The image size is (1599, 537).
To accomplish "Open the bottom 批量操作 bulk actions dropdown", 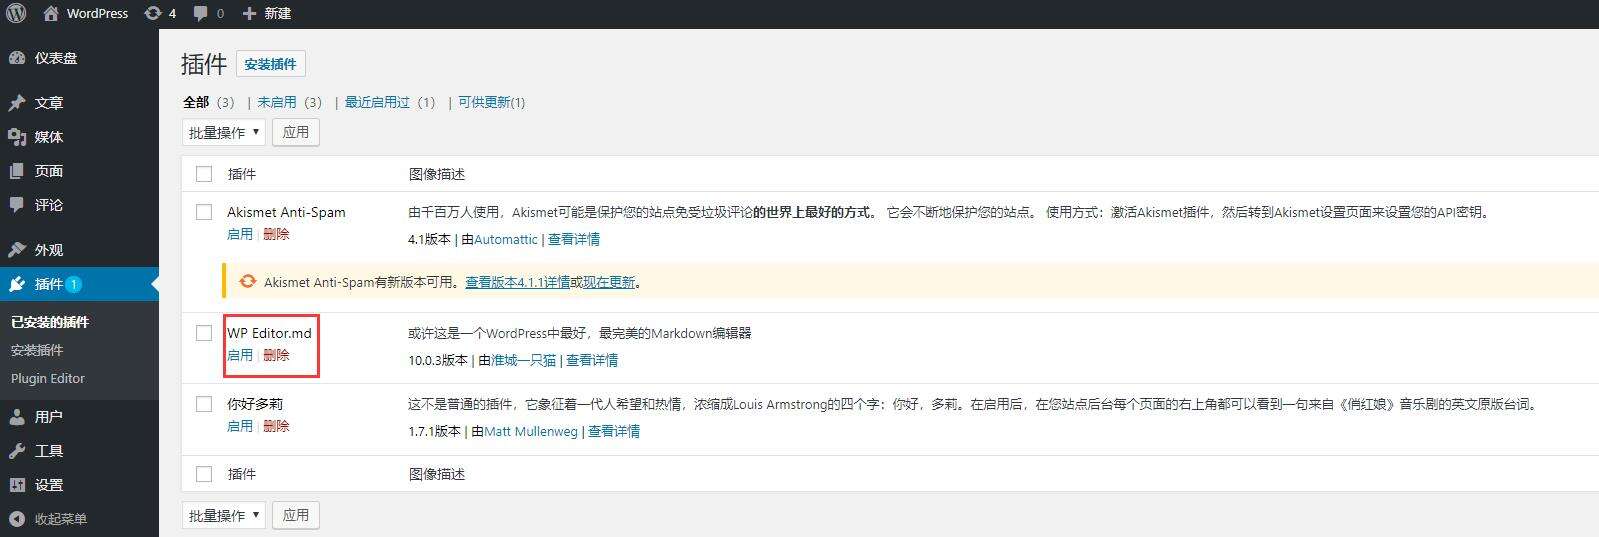I will click(224, 515).
